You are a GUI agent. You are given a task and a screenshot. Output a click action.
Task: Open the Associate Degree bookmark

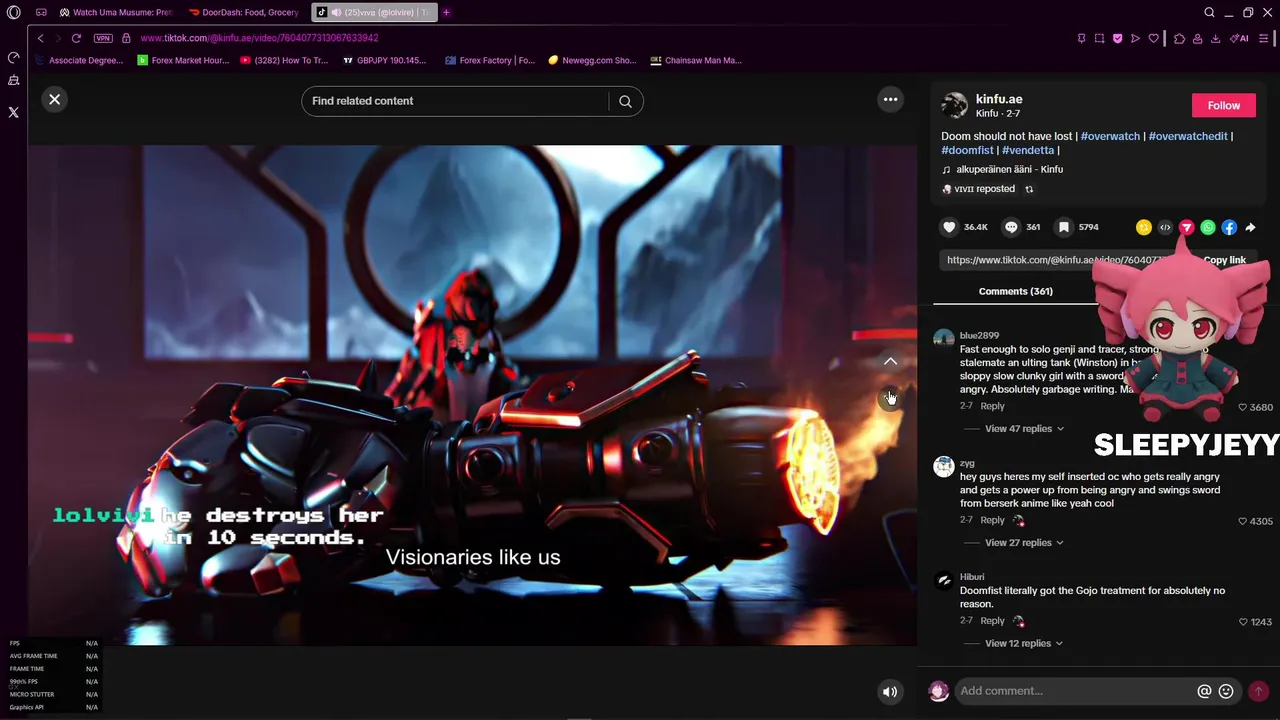79,60
